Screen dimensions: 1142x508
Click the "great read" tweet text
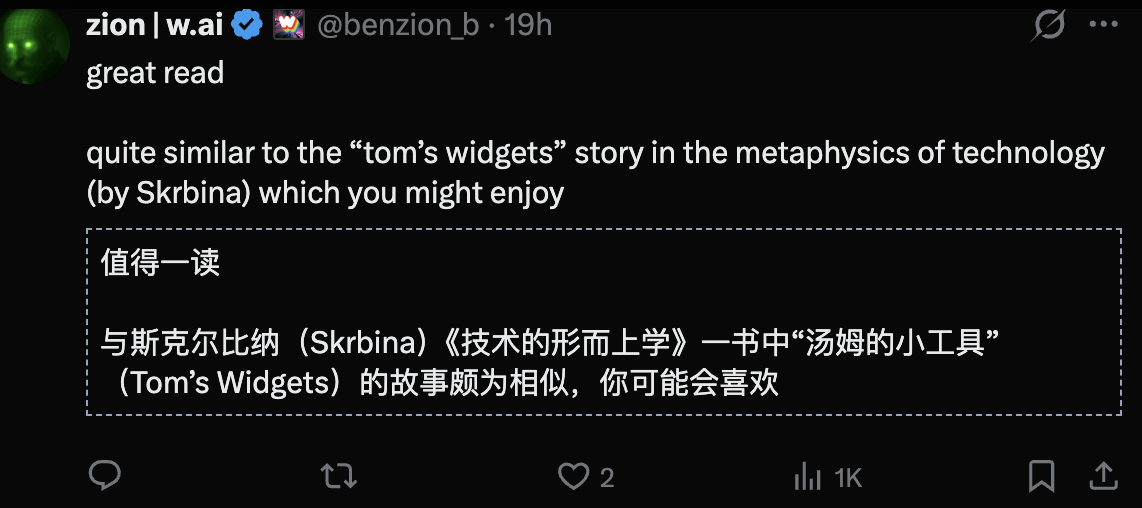click(x=155, y=73)
